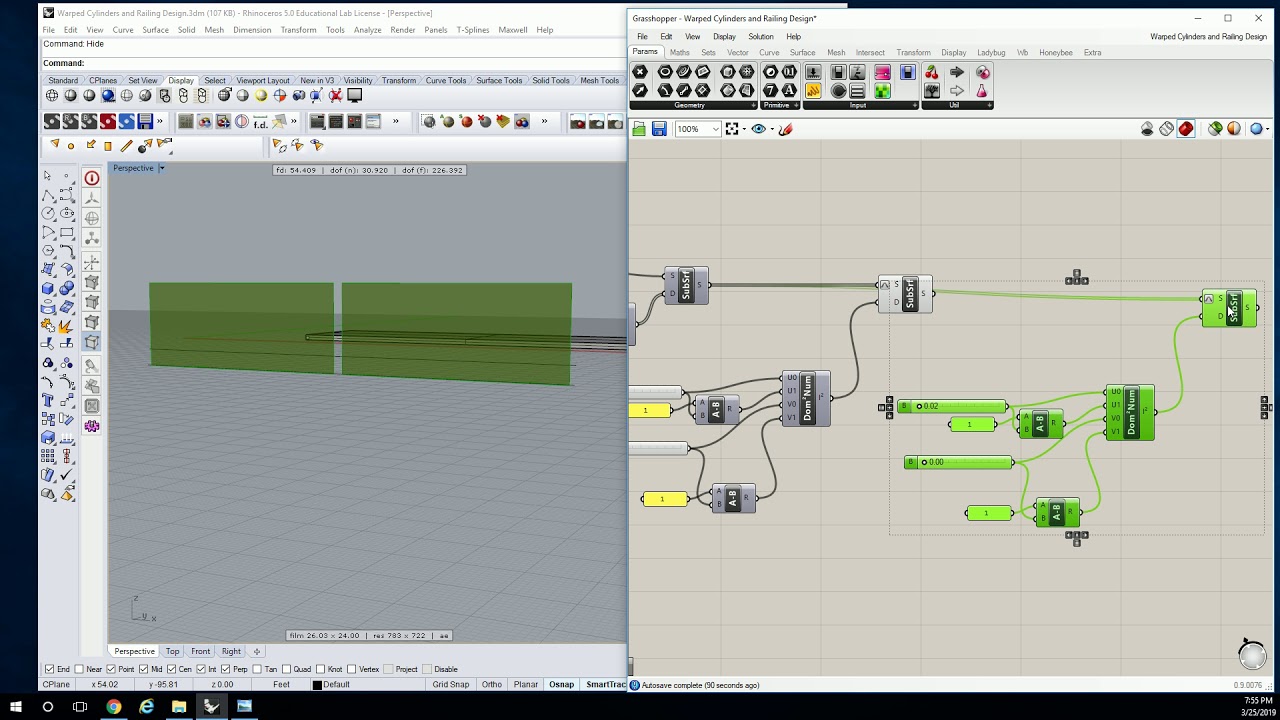The image size is (1280, 720).
Task: Click the purple gear icon in Rhino sidebar
Action: (92, 426)
